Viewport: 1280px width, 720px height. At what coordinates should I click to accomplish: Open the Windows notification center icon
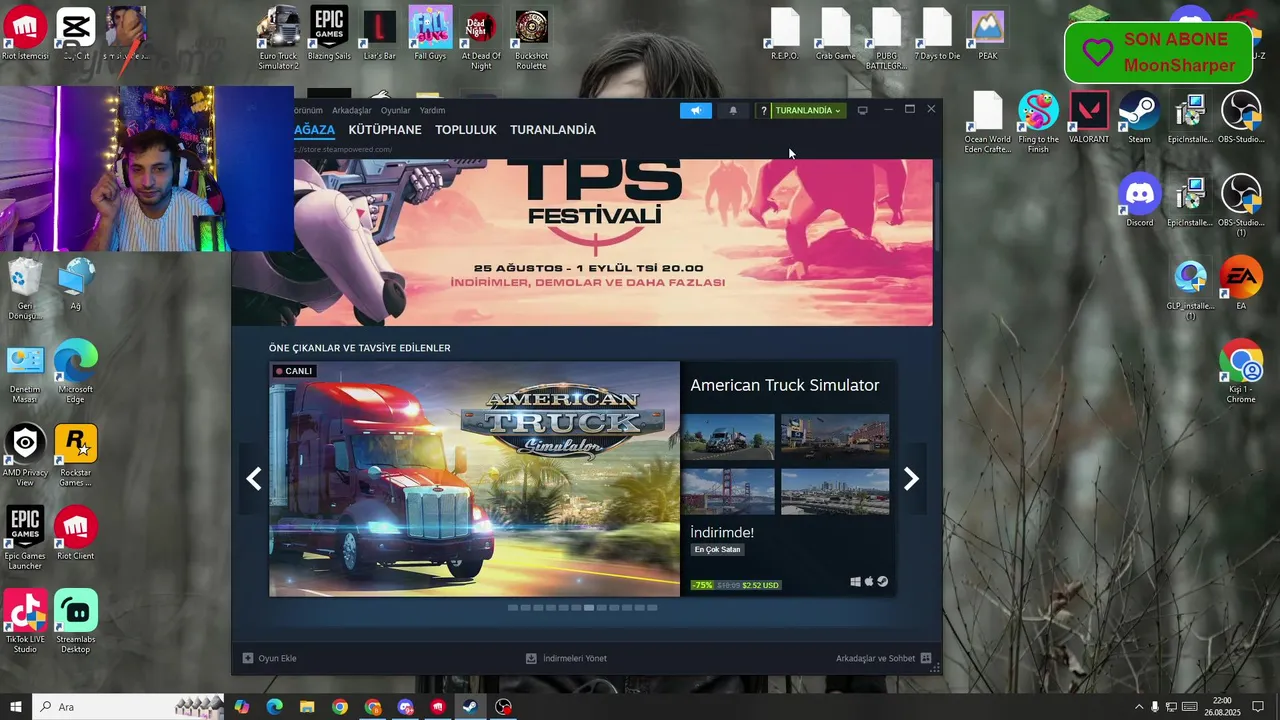[x=1258, y=707]
